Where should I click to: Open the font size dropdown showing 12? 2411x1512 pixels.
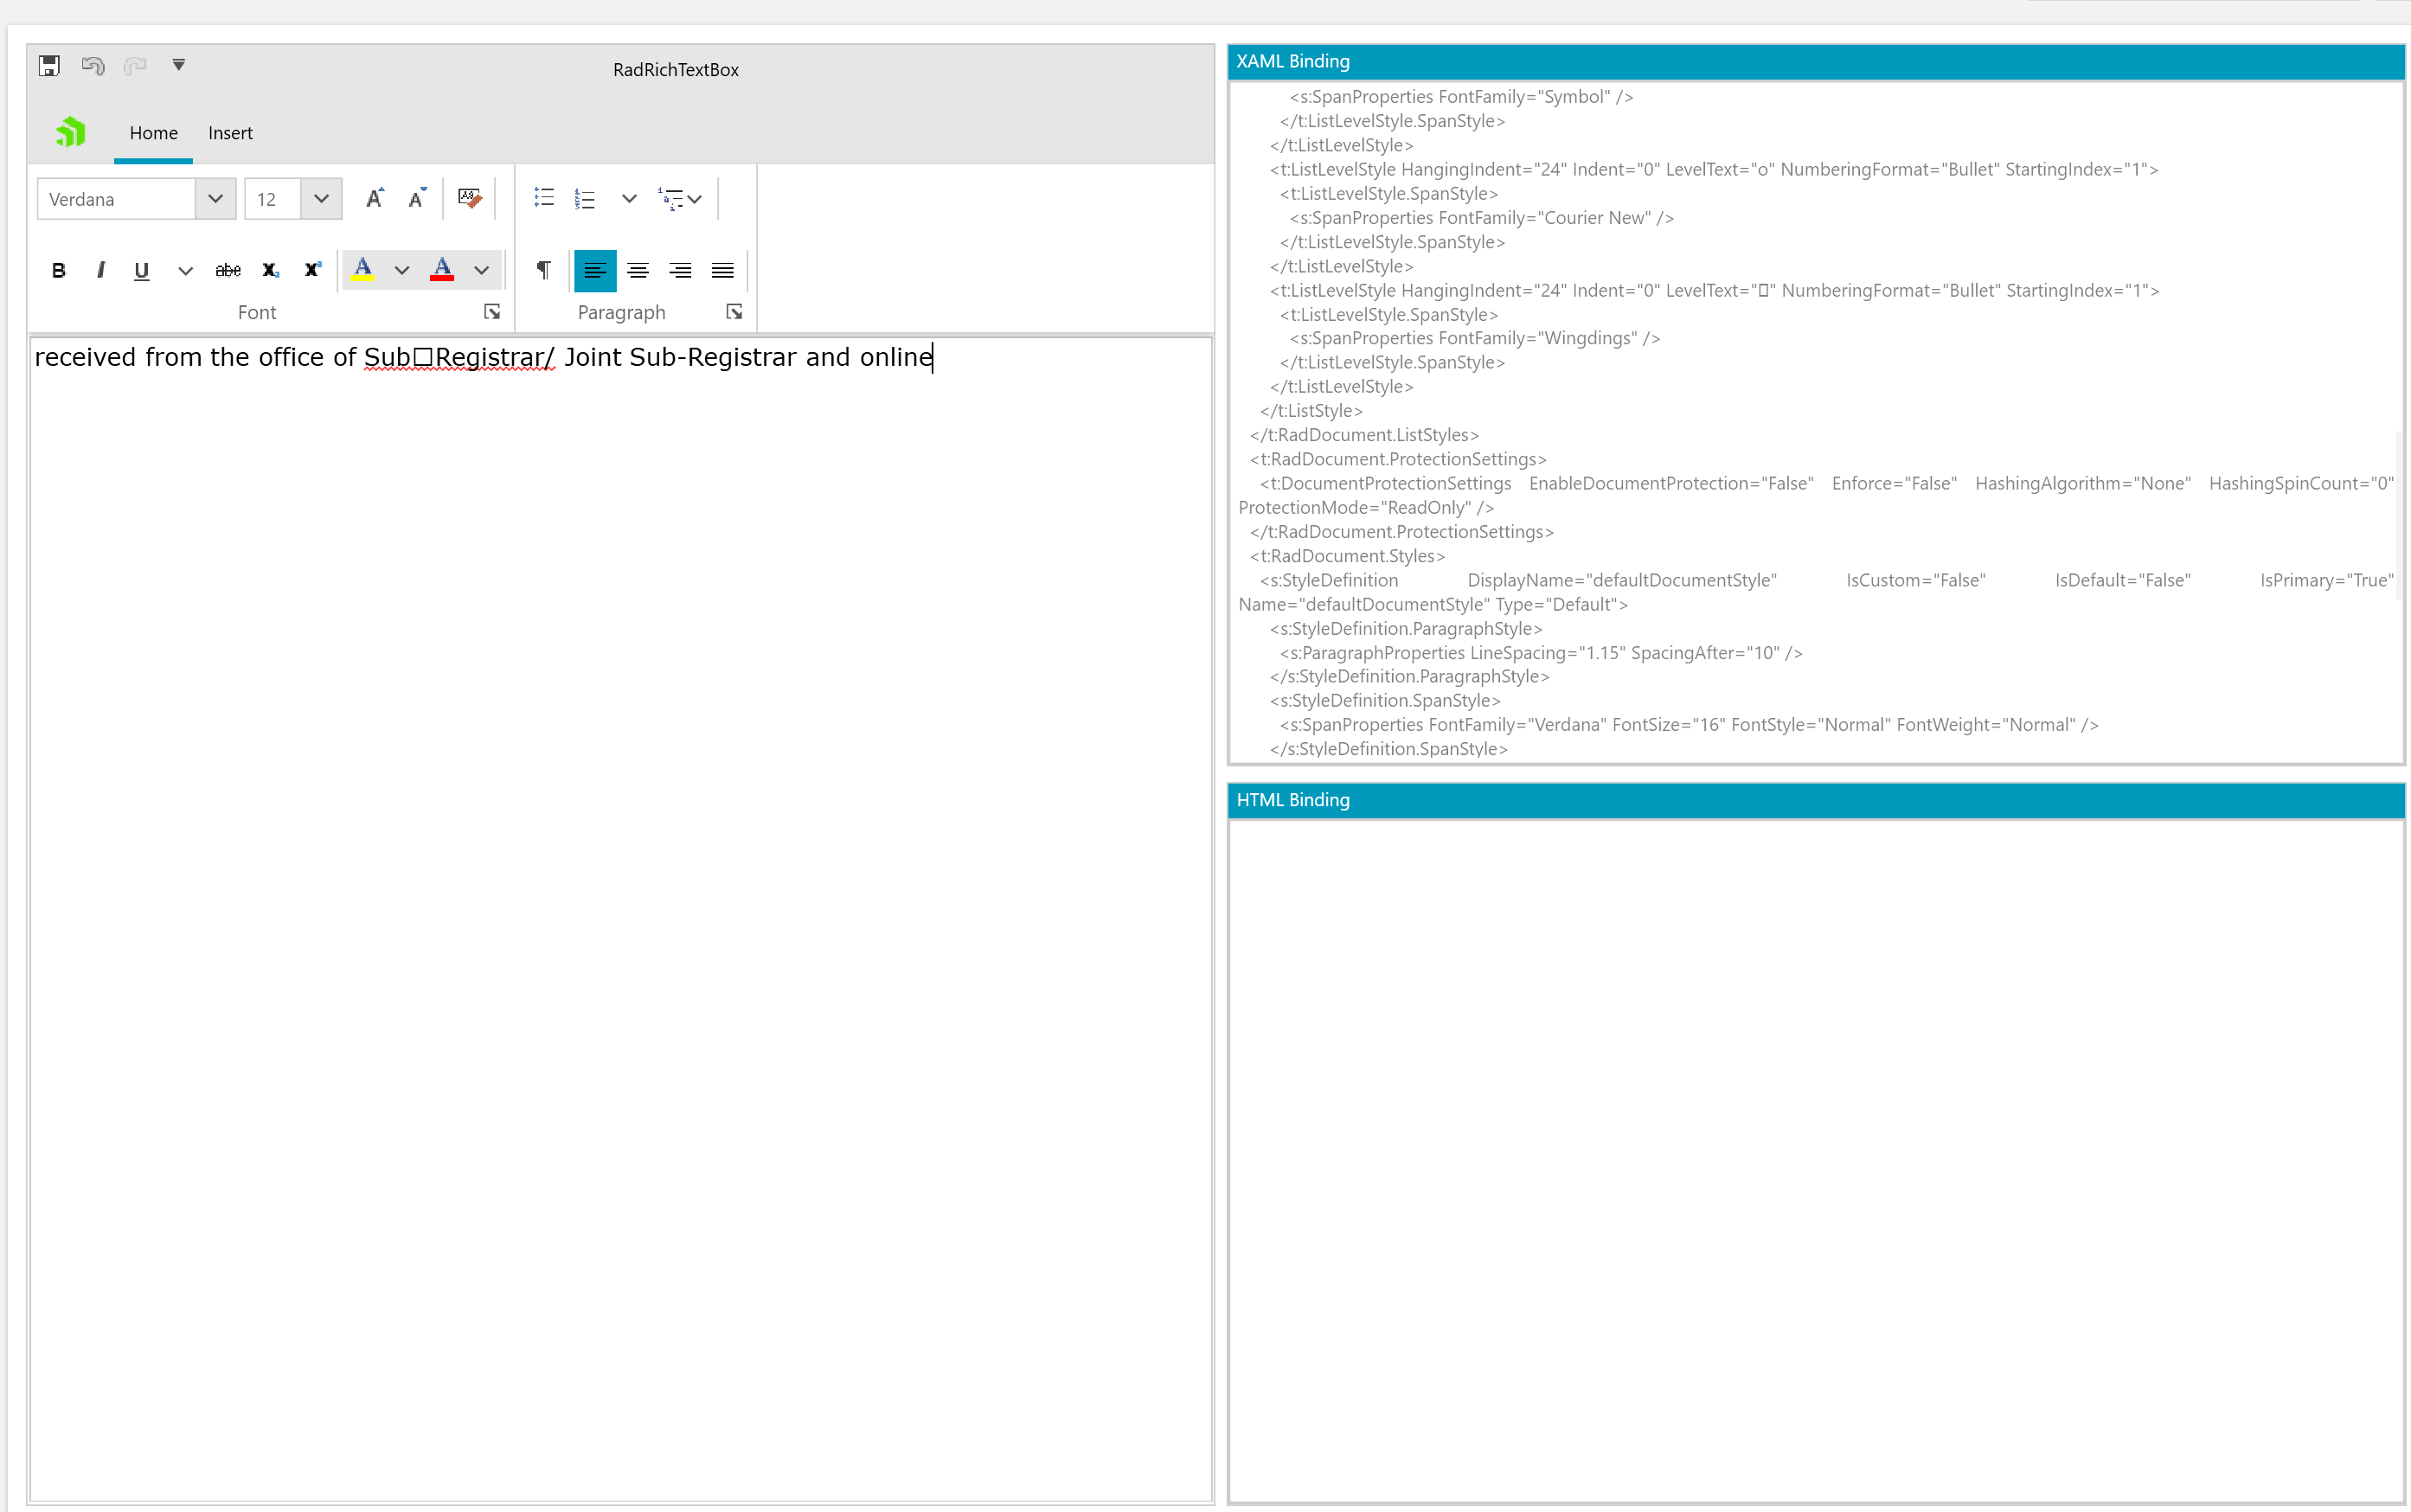click(321, 198)
